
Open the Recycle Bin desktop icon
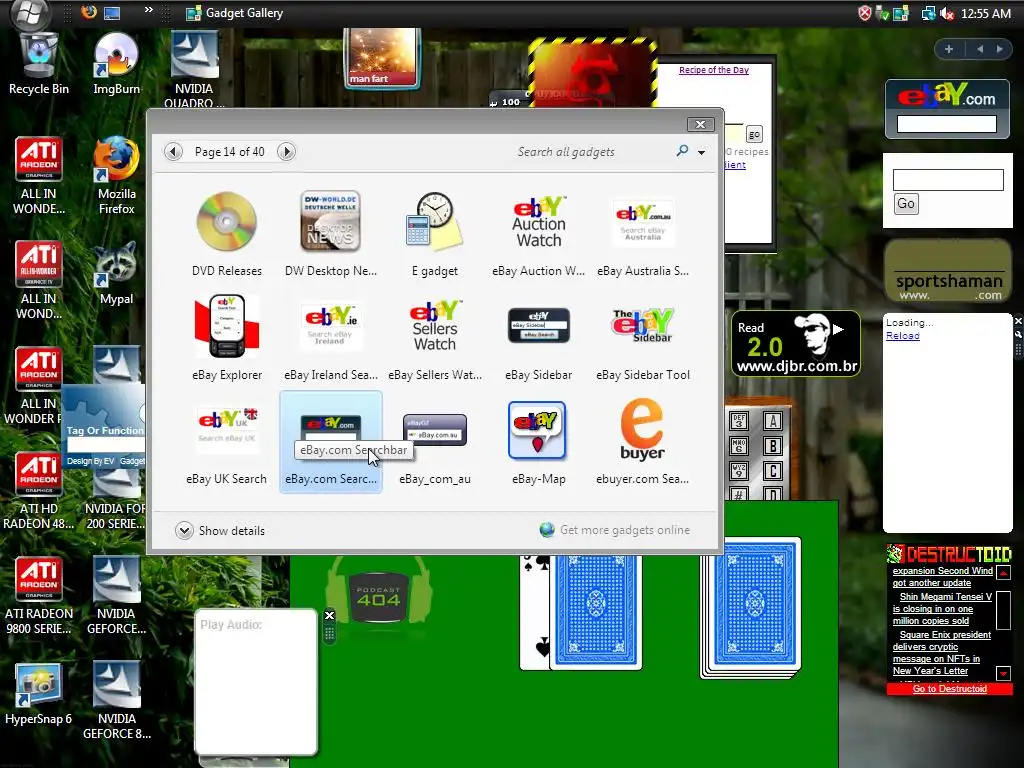pyautogui.click(x=39, y=64)
